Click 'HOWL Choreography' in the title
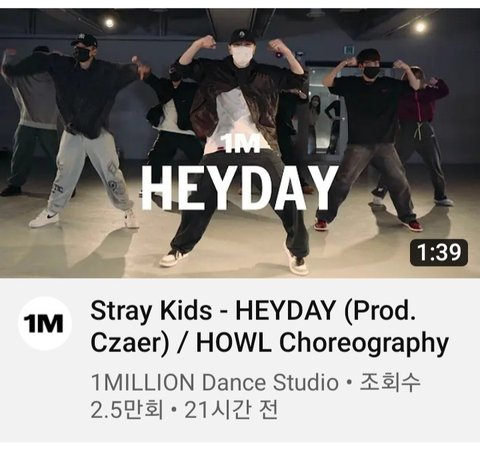This screenshot has height=452, width=480. pos(322,343)
